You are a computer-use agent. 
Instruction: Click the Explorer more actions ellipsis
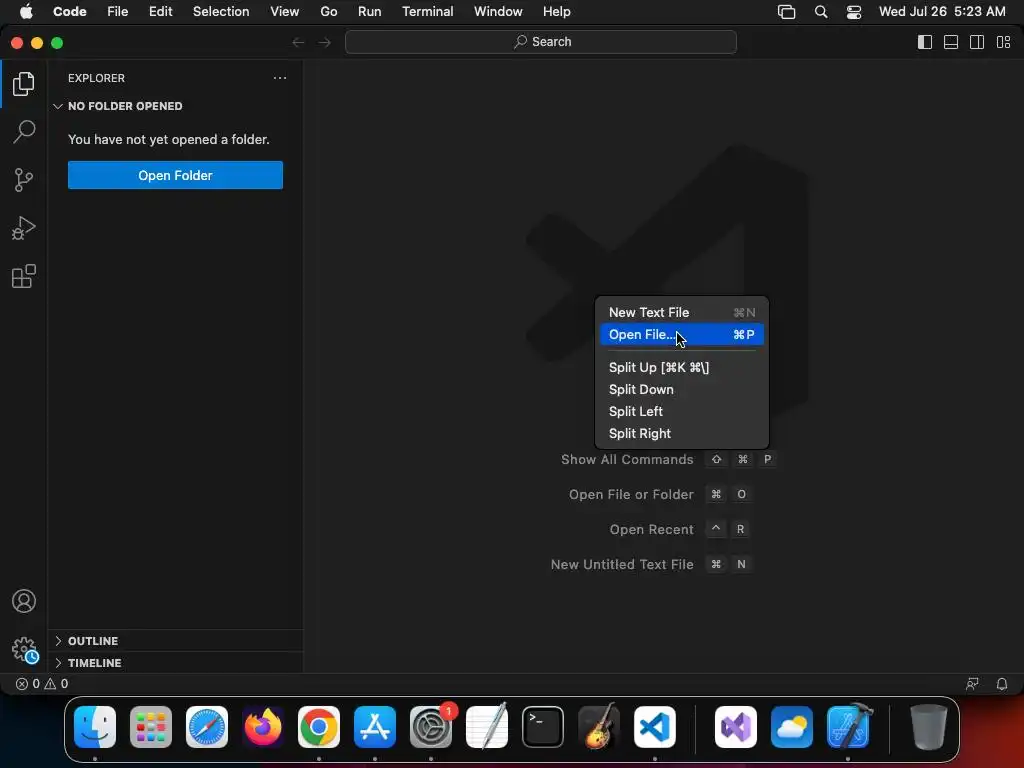pos(280,78)
